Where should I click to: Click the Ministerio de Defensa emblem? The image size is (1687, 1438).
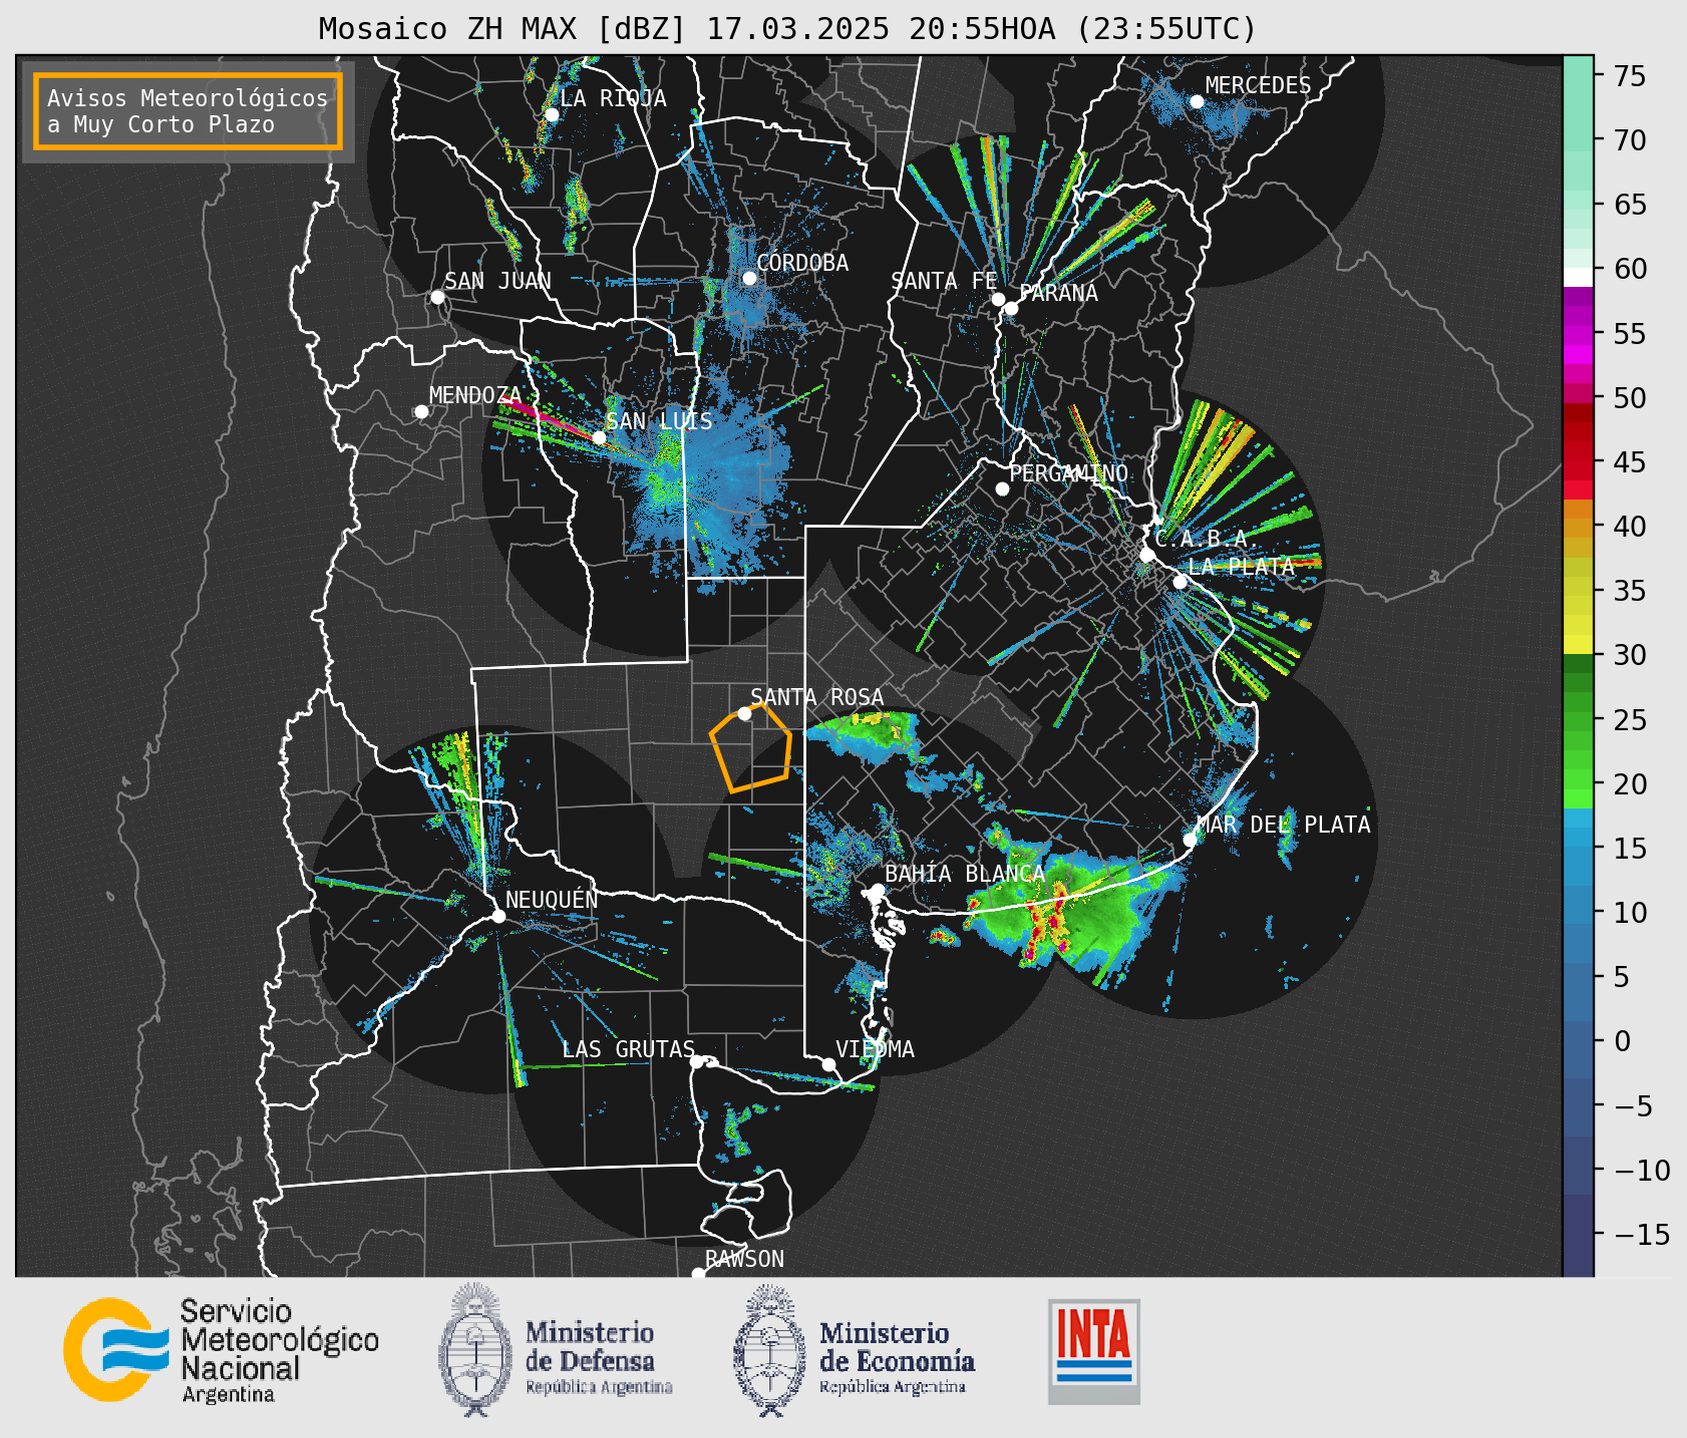point(475,1350)
